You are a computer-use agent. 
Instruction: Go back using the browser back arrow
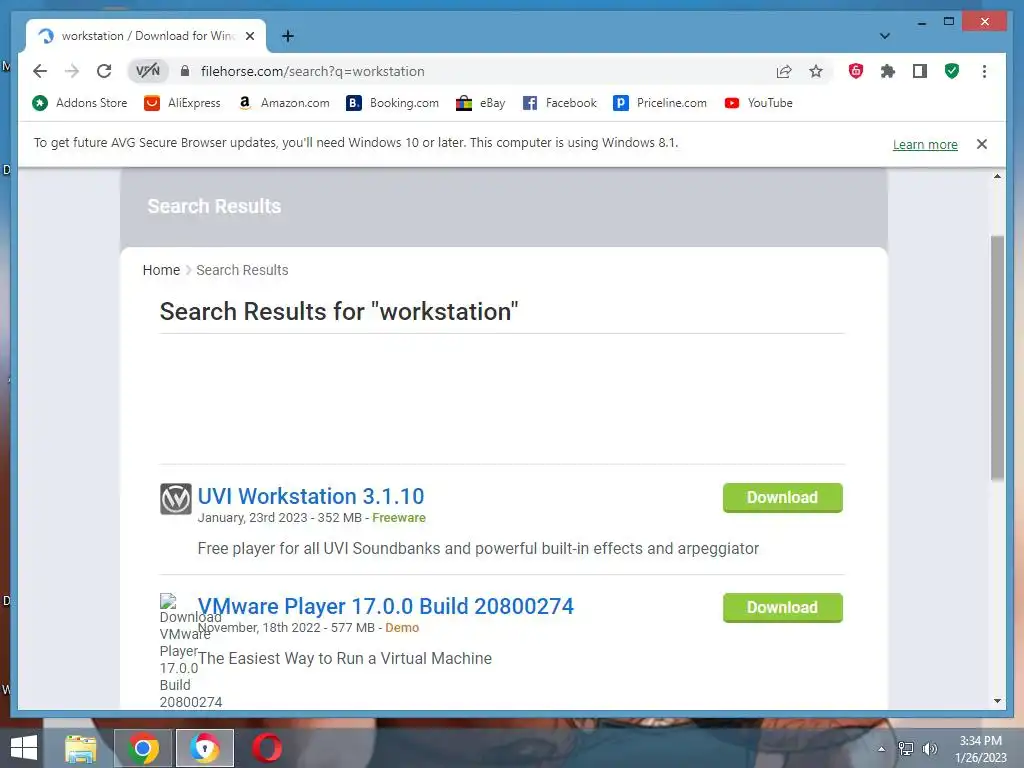click(40, 71)
